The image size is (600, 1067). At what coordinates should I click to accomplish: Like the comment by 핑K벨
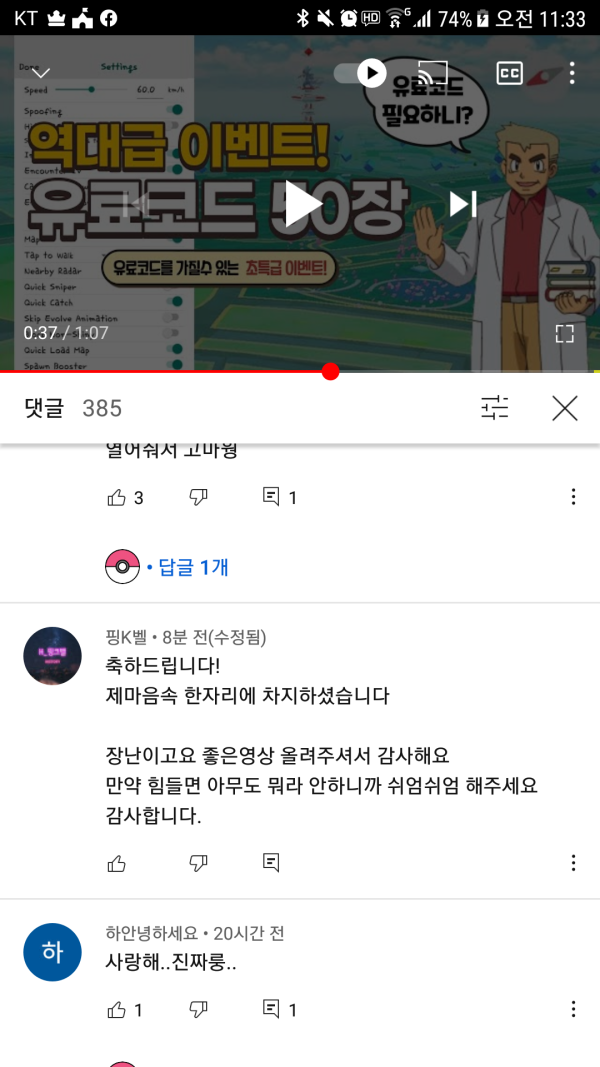coord(117,863)
